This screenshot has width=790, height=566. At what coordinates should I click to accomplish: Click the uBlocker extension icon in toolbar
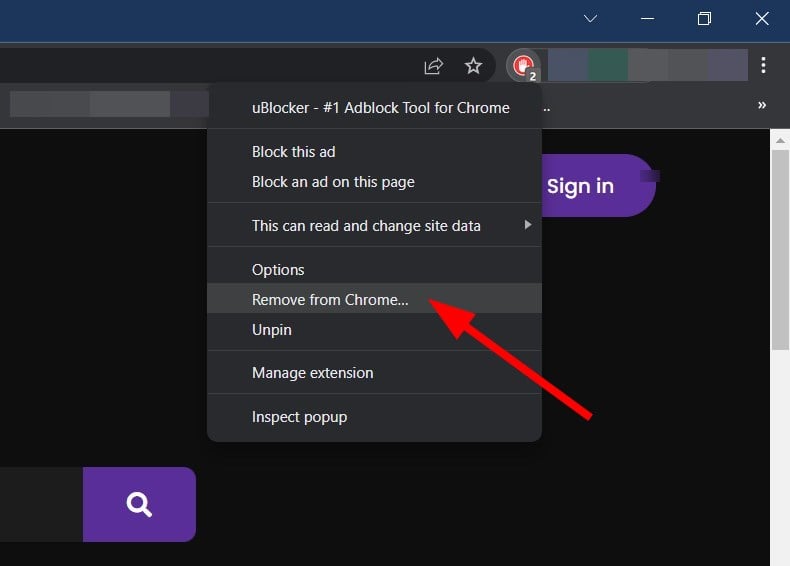point(523,66)
